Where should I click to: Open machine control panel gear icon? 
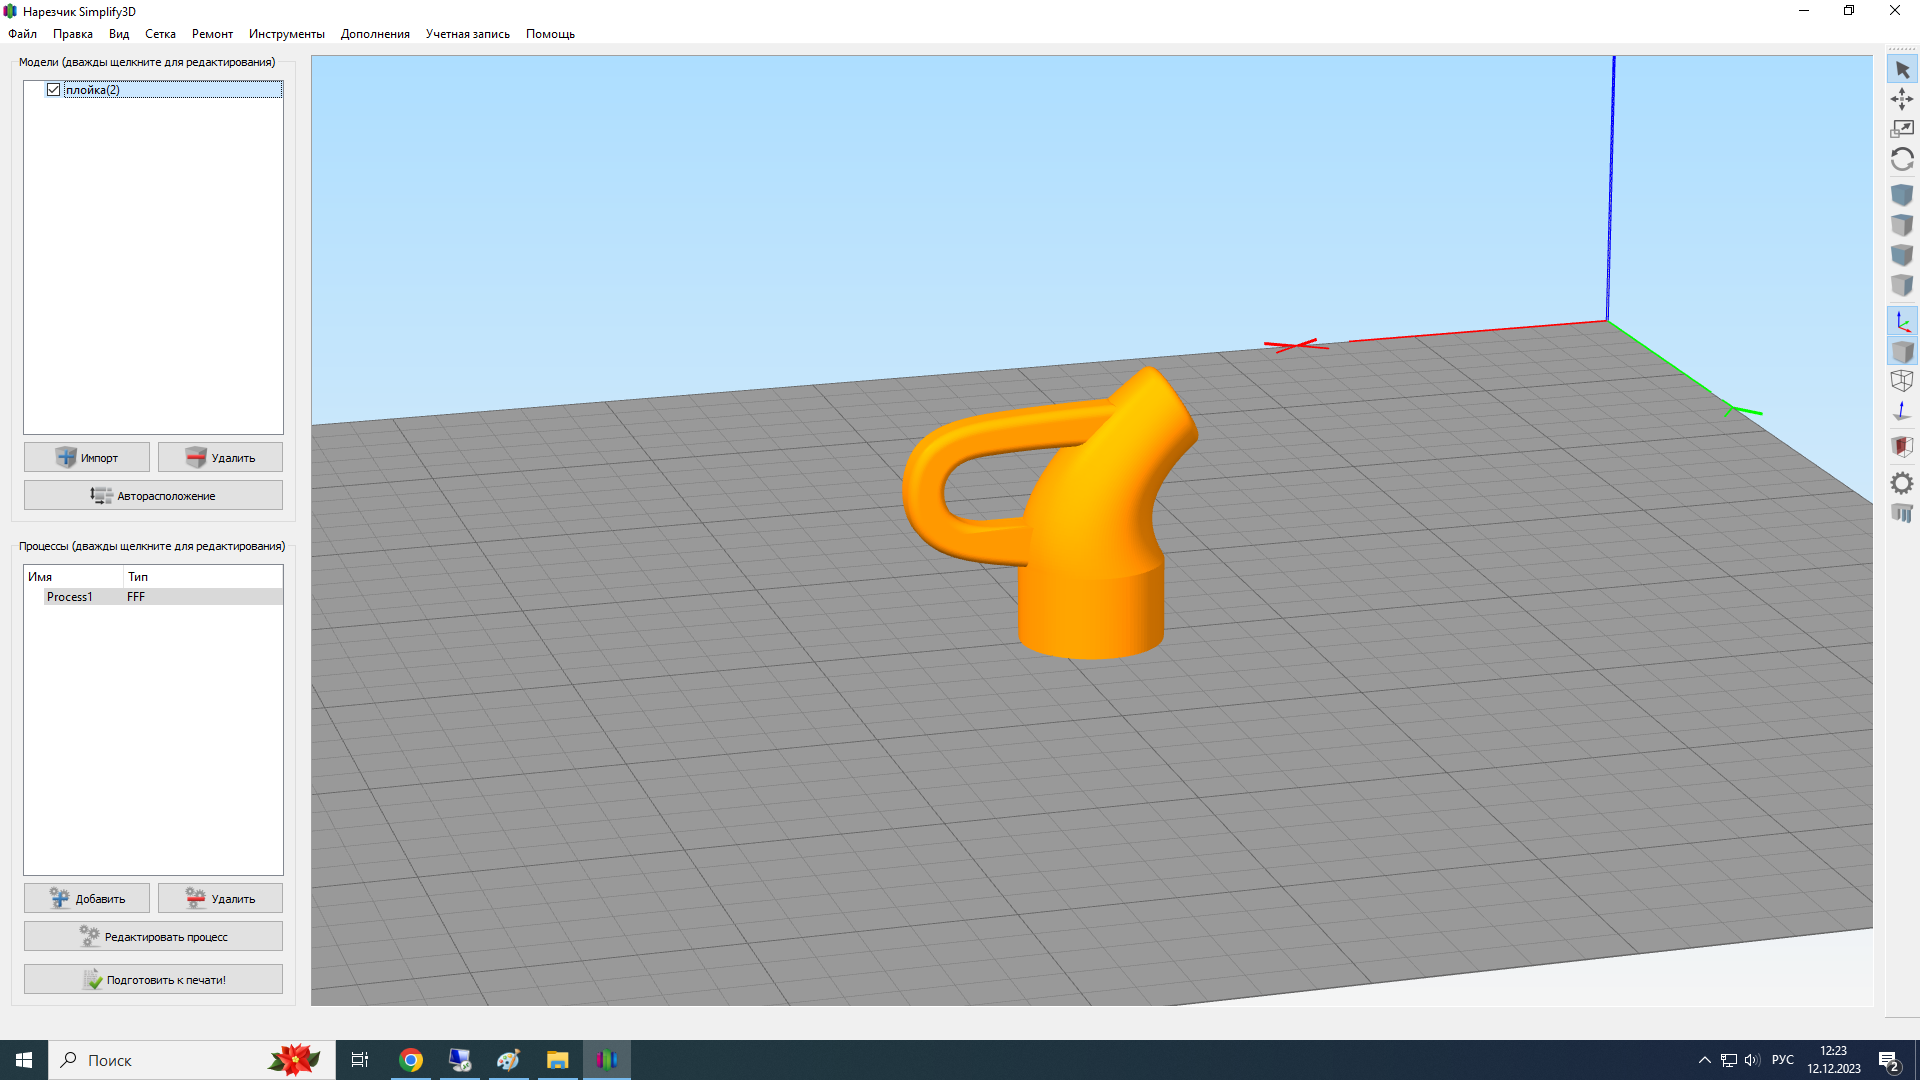(x=1902, y=483)
